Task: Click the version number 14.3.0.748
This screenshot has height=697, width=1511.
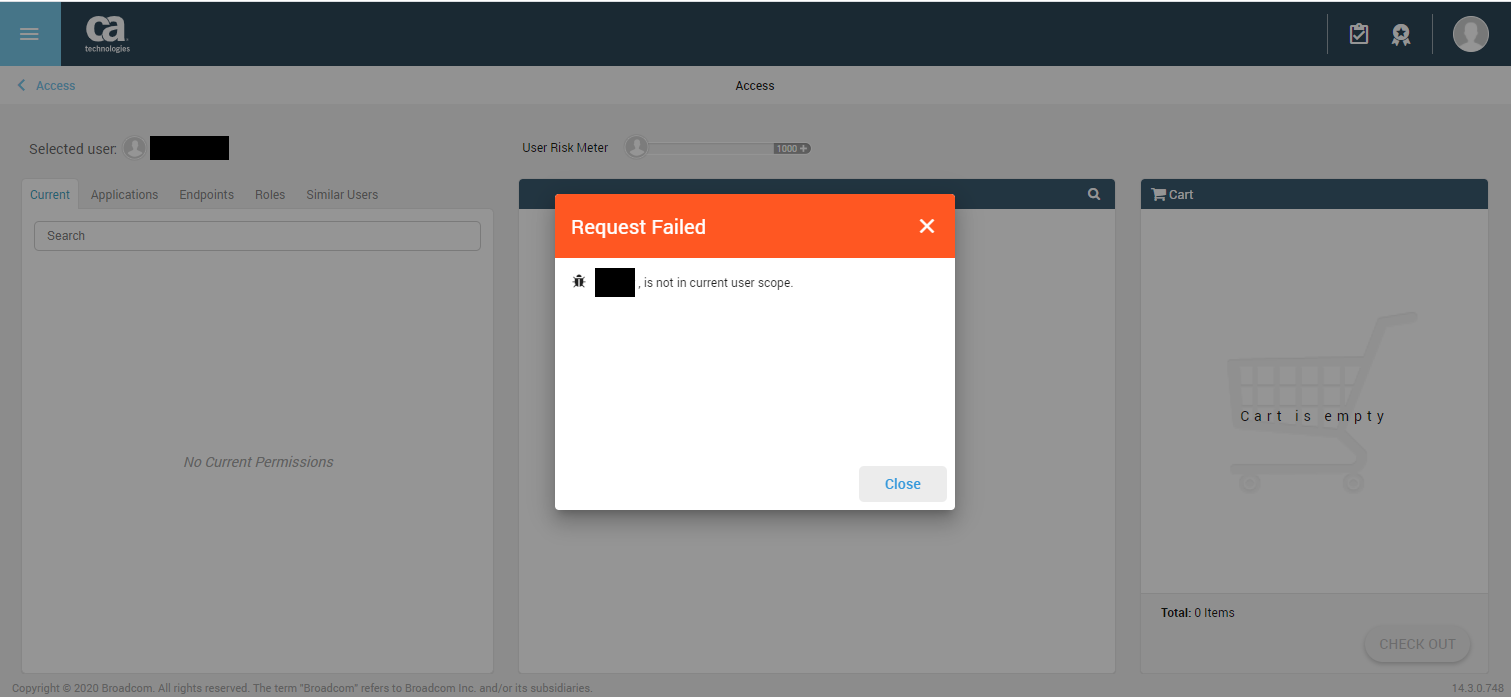Action: pyautogui.click(x=1477, y=688)
